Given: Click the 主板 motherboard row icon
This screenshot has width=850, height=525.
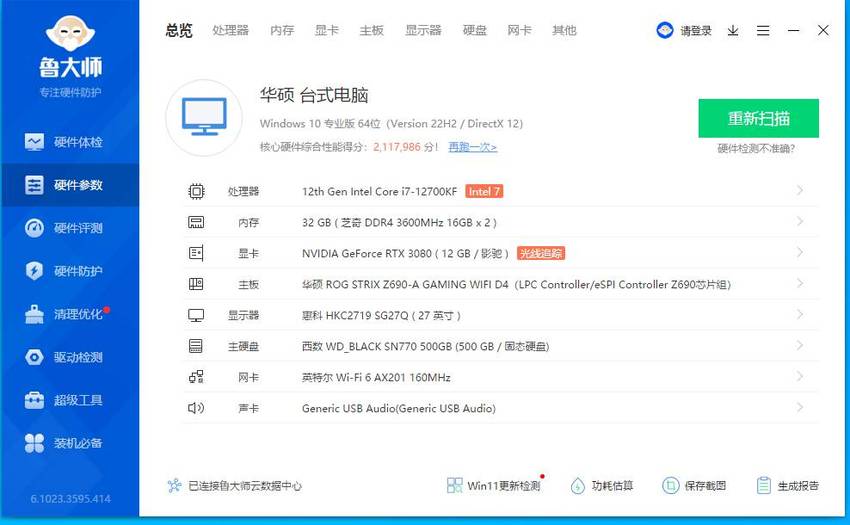Looking at the screenshot, I should tap(196, 284).
